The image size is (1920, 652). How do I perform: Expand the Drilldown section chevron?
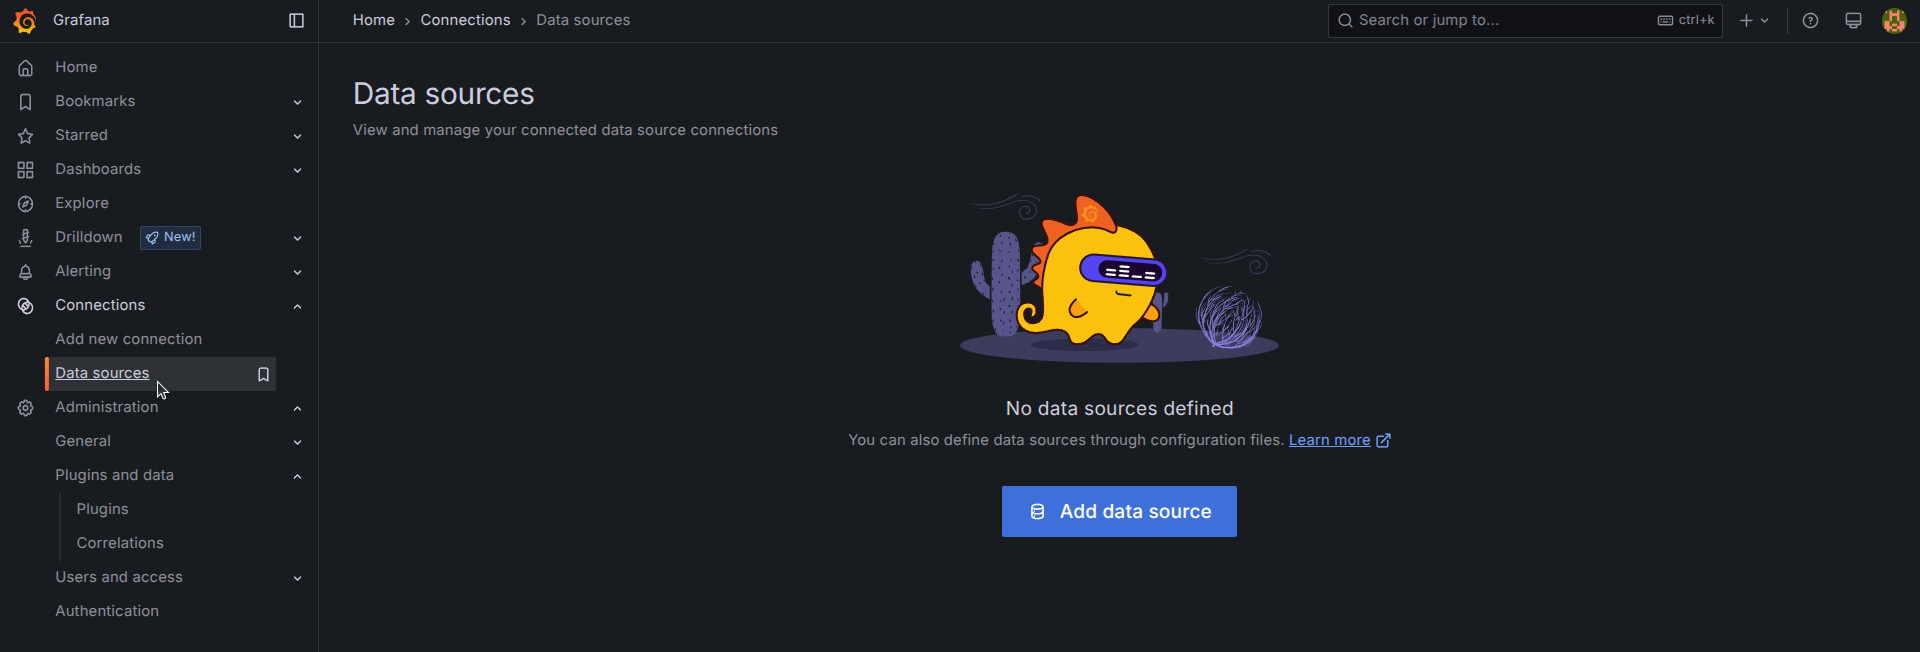pos(297,238)
